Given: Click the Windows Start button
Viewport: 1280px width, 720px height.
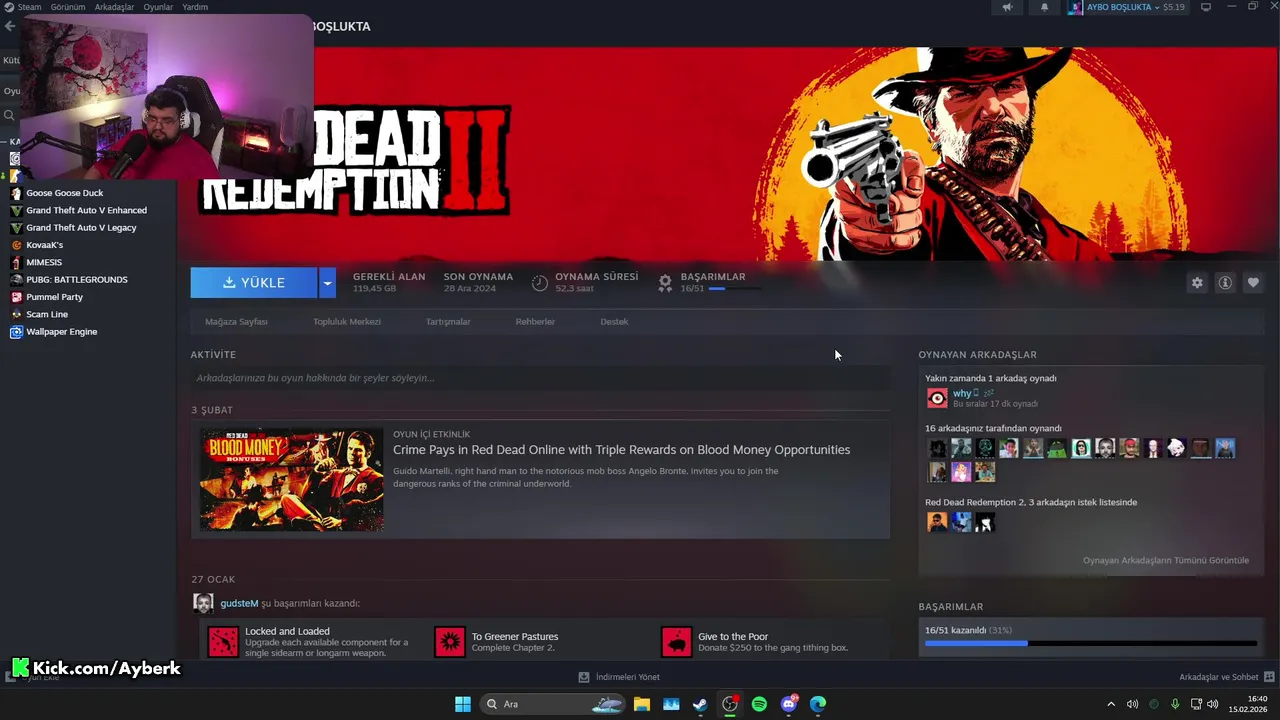Looking at the screenshot, I should (x=463, y=704).
